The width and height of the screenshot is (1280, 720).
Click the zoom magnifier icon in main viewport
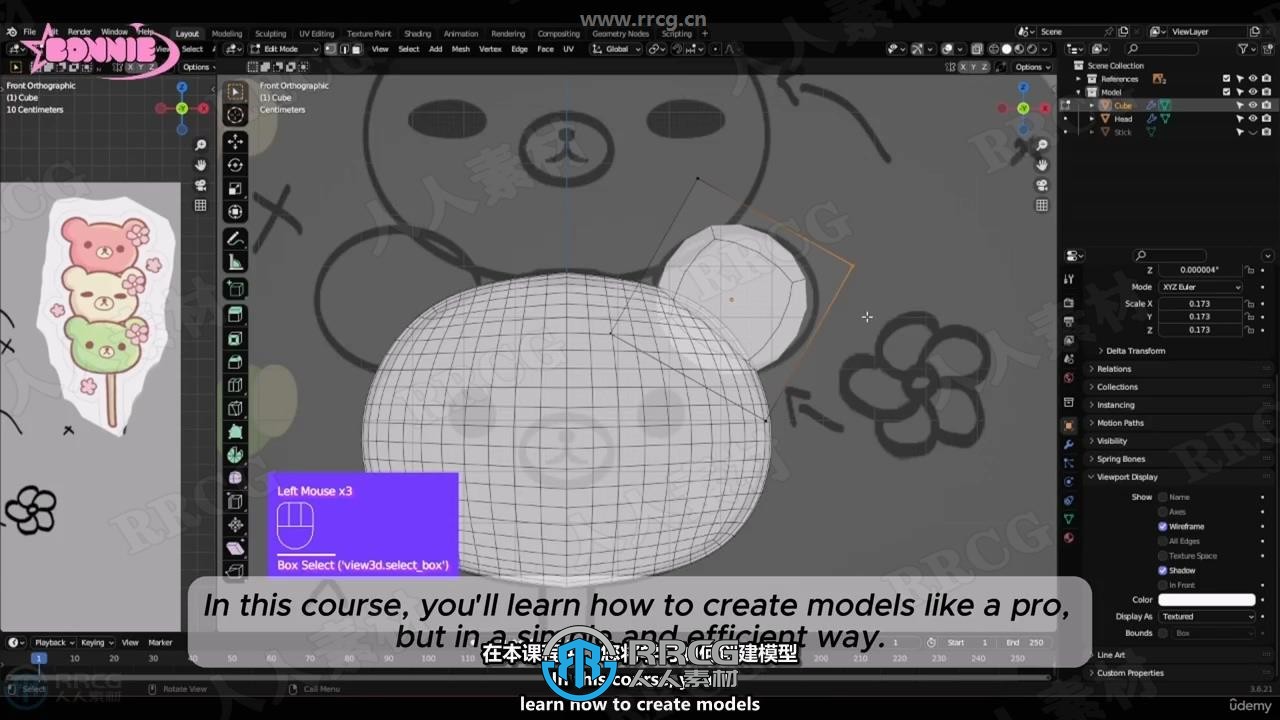click(x=1042, y=146)
